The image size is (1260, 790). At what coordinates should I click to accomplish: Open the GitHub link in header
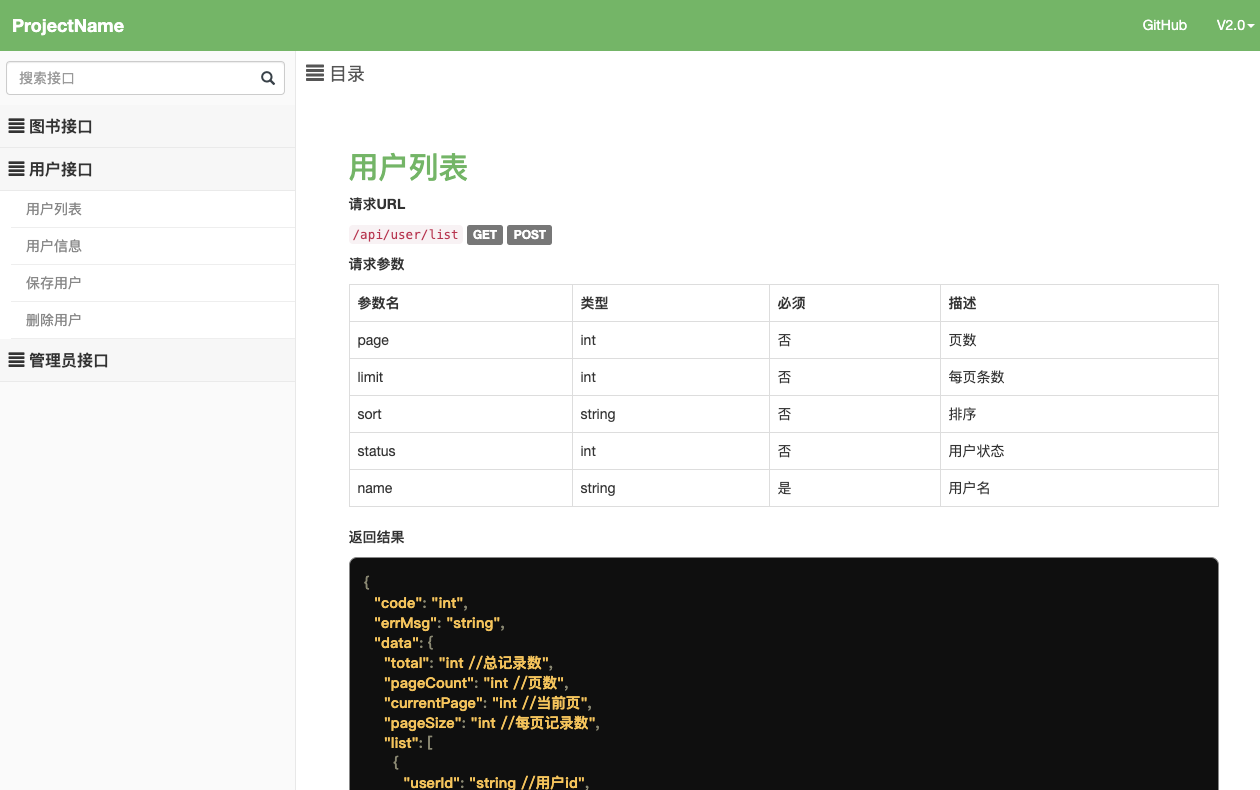[x=1164, y=25]
